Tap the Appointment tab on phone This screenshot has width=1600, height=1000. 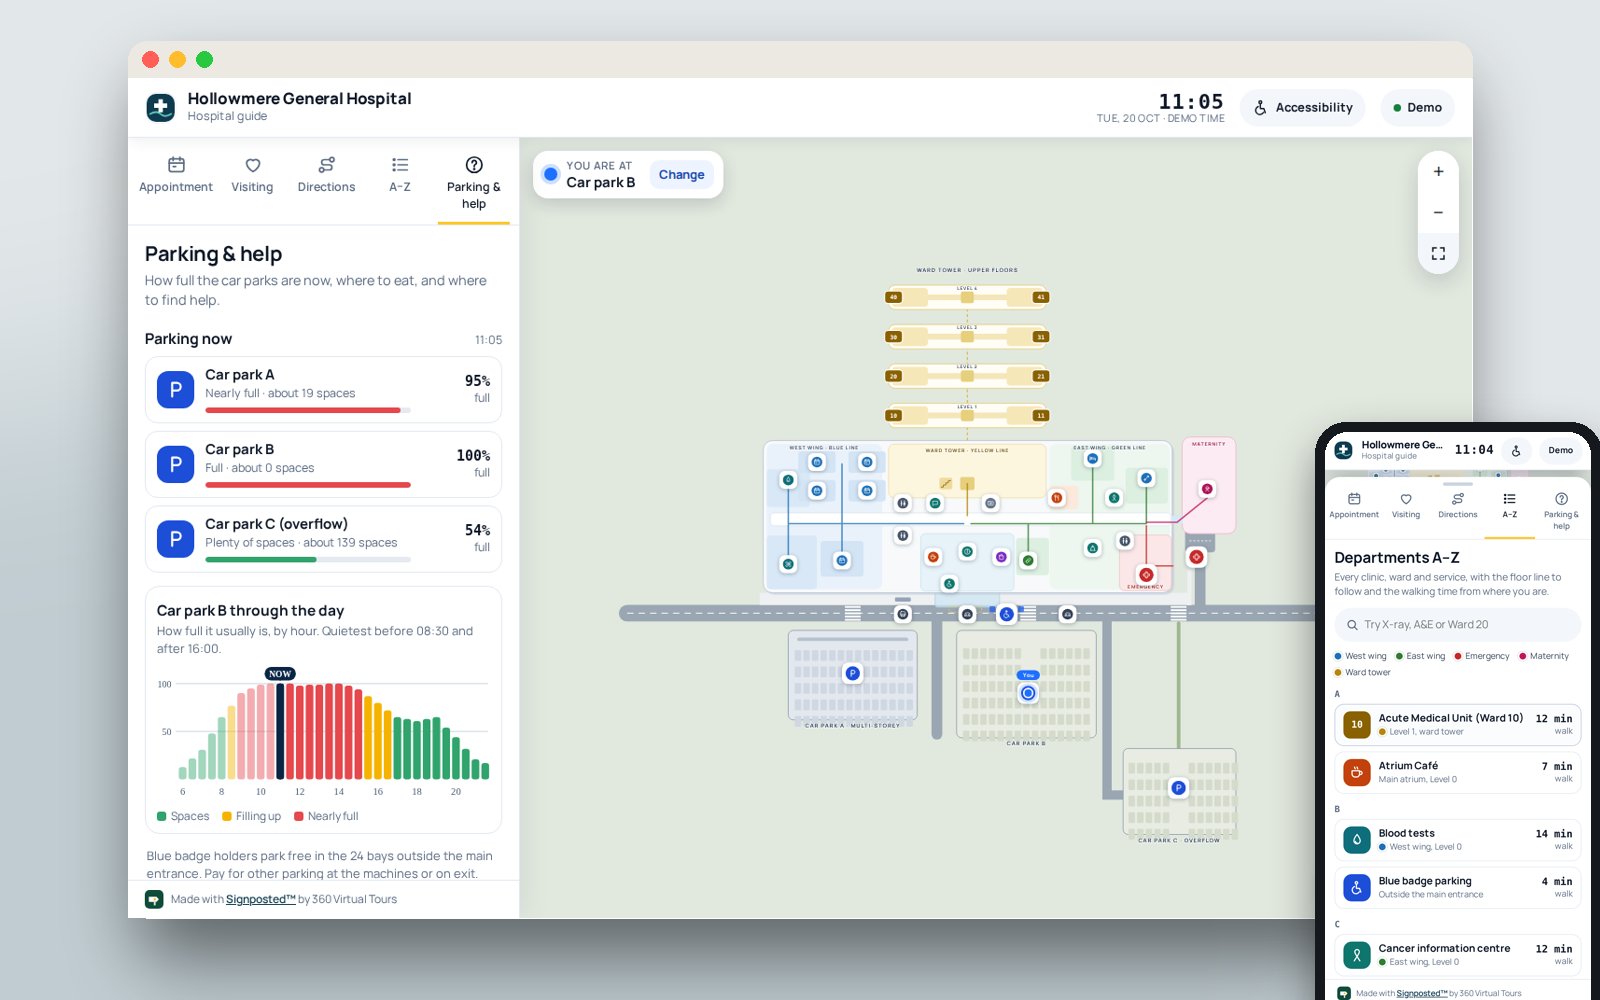[x=1354, y=506]
